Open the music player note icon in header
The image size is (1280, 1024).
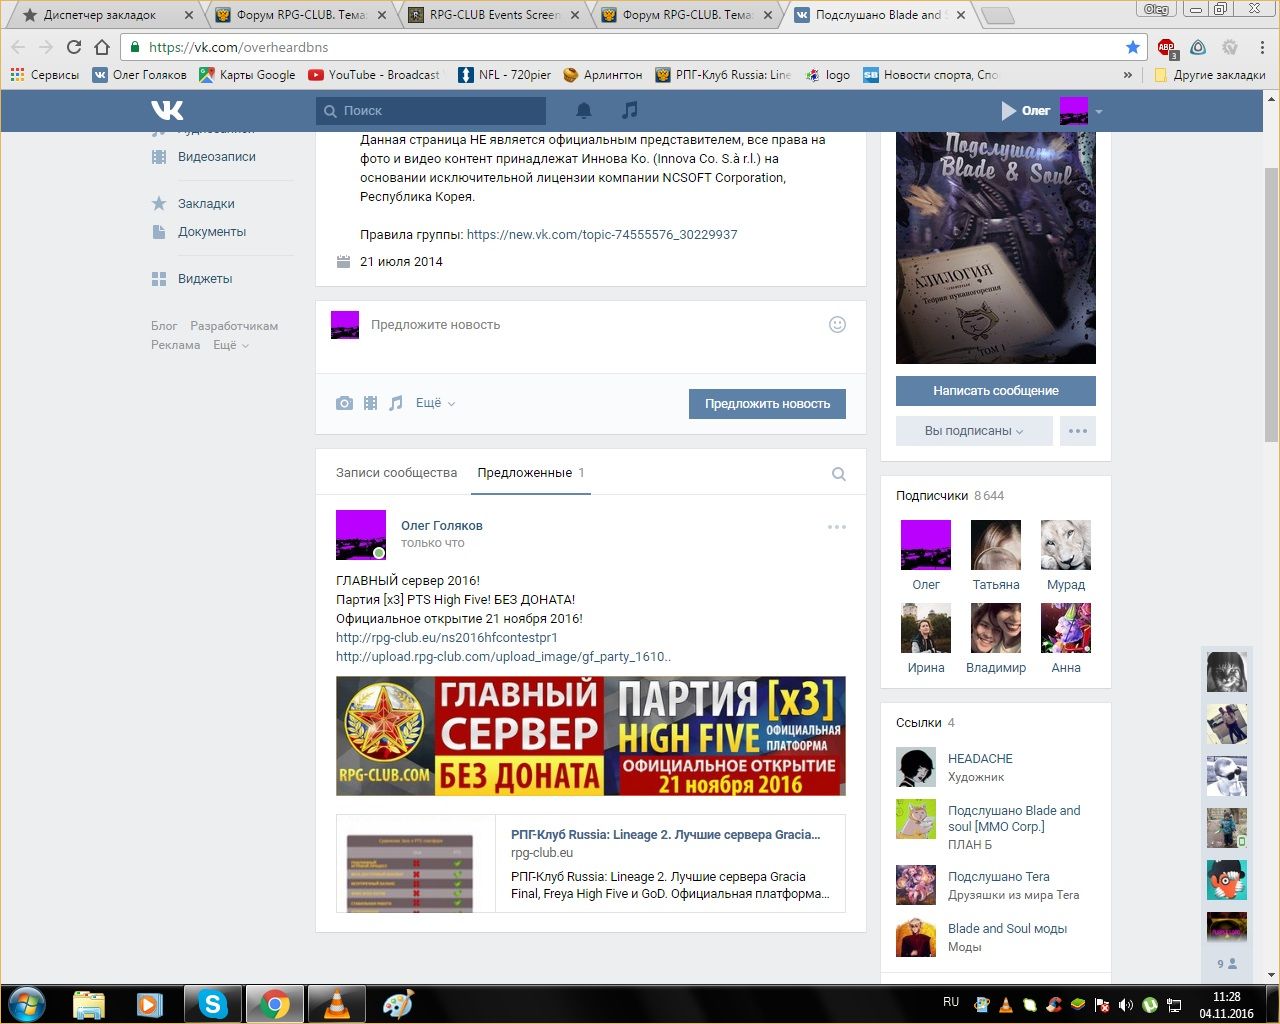tap(629, 110)
